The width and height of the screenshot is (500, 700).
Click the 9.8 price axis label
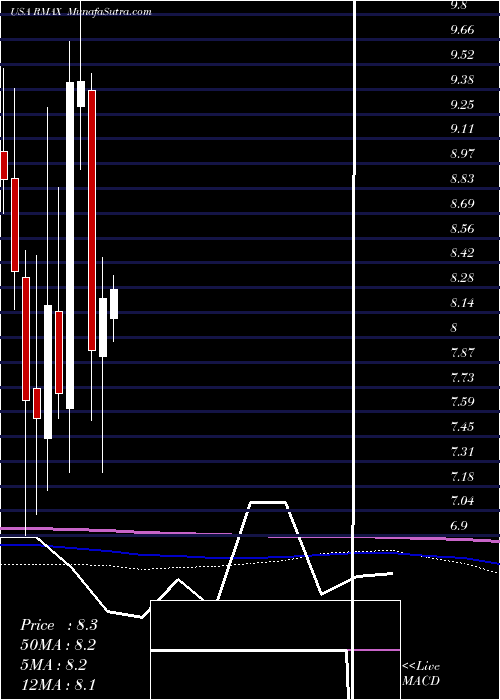point(459,5)
